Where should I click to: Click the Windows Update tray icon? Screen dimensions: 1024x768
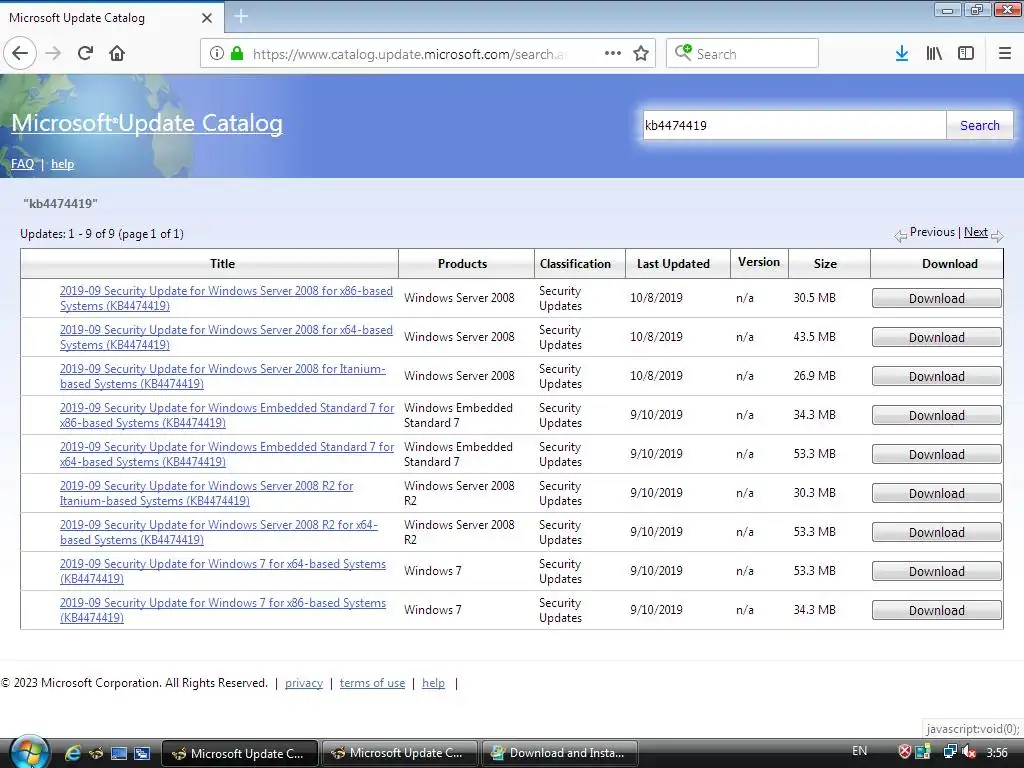[x=923, y=752]
